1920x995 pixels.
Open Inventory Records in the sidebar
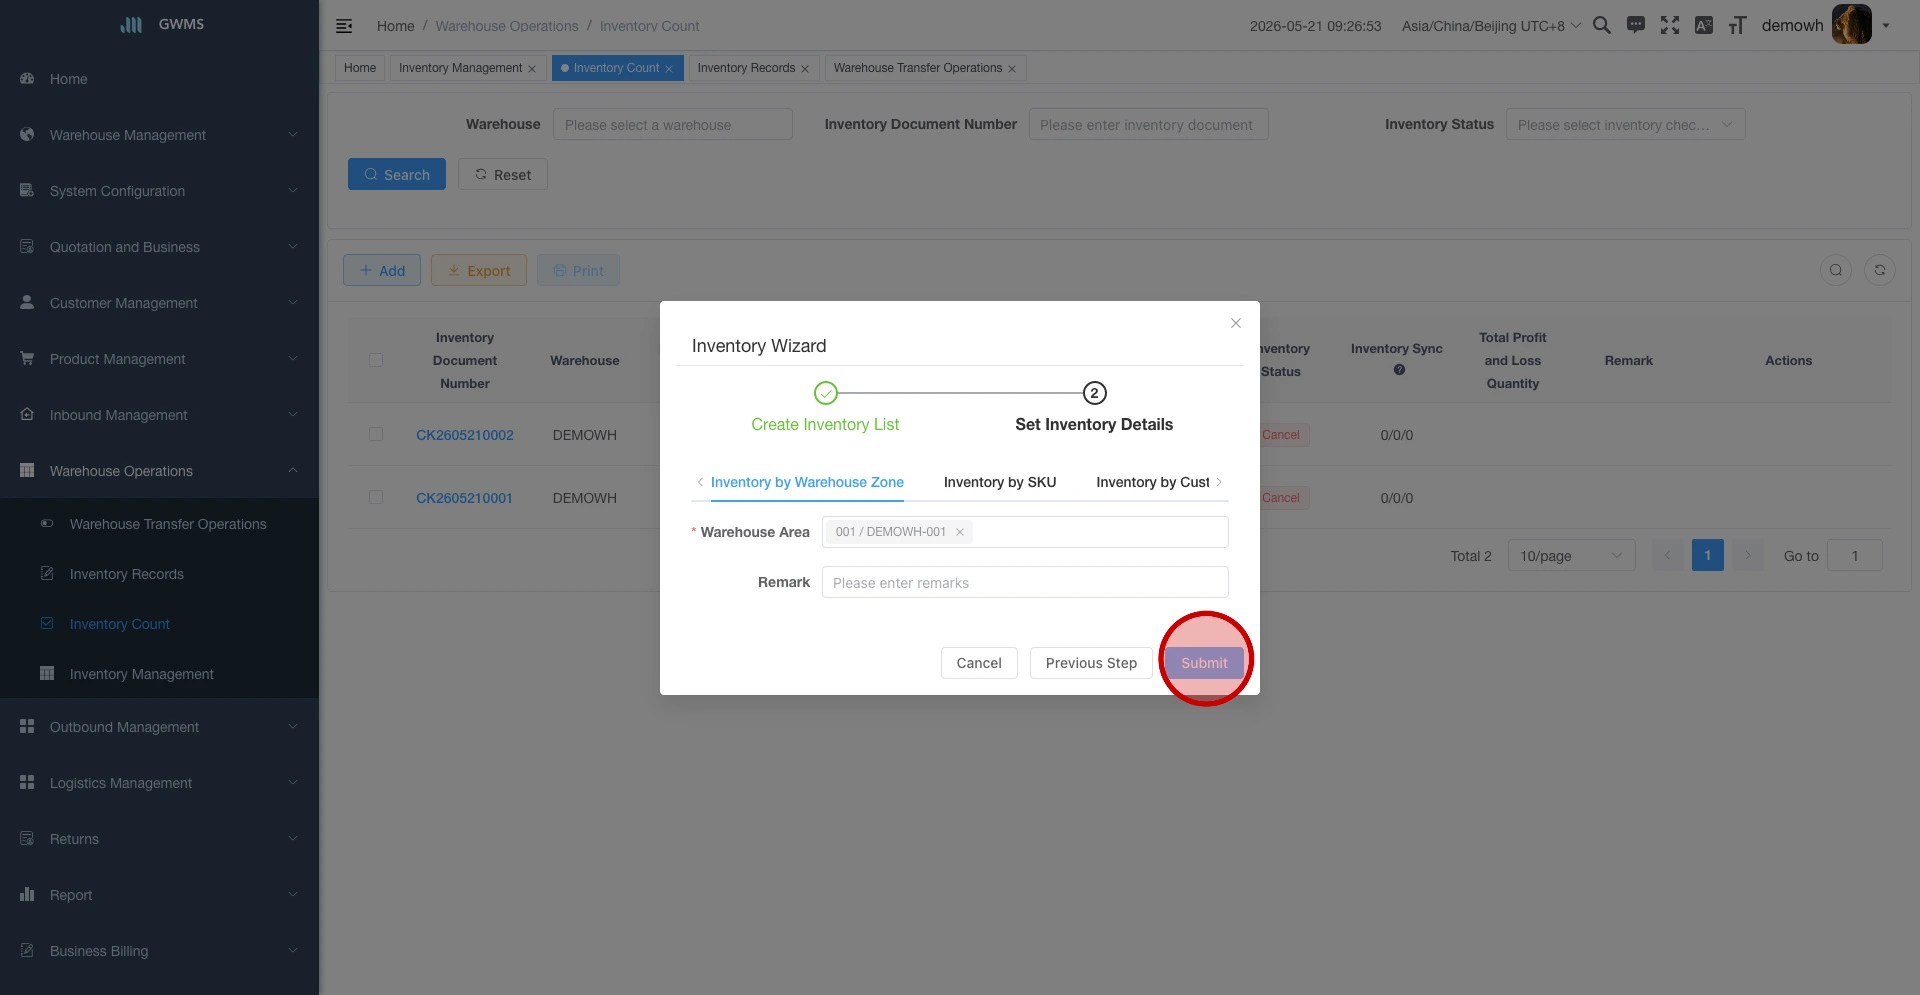[x=160, y=574]
